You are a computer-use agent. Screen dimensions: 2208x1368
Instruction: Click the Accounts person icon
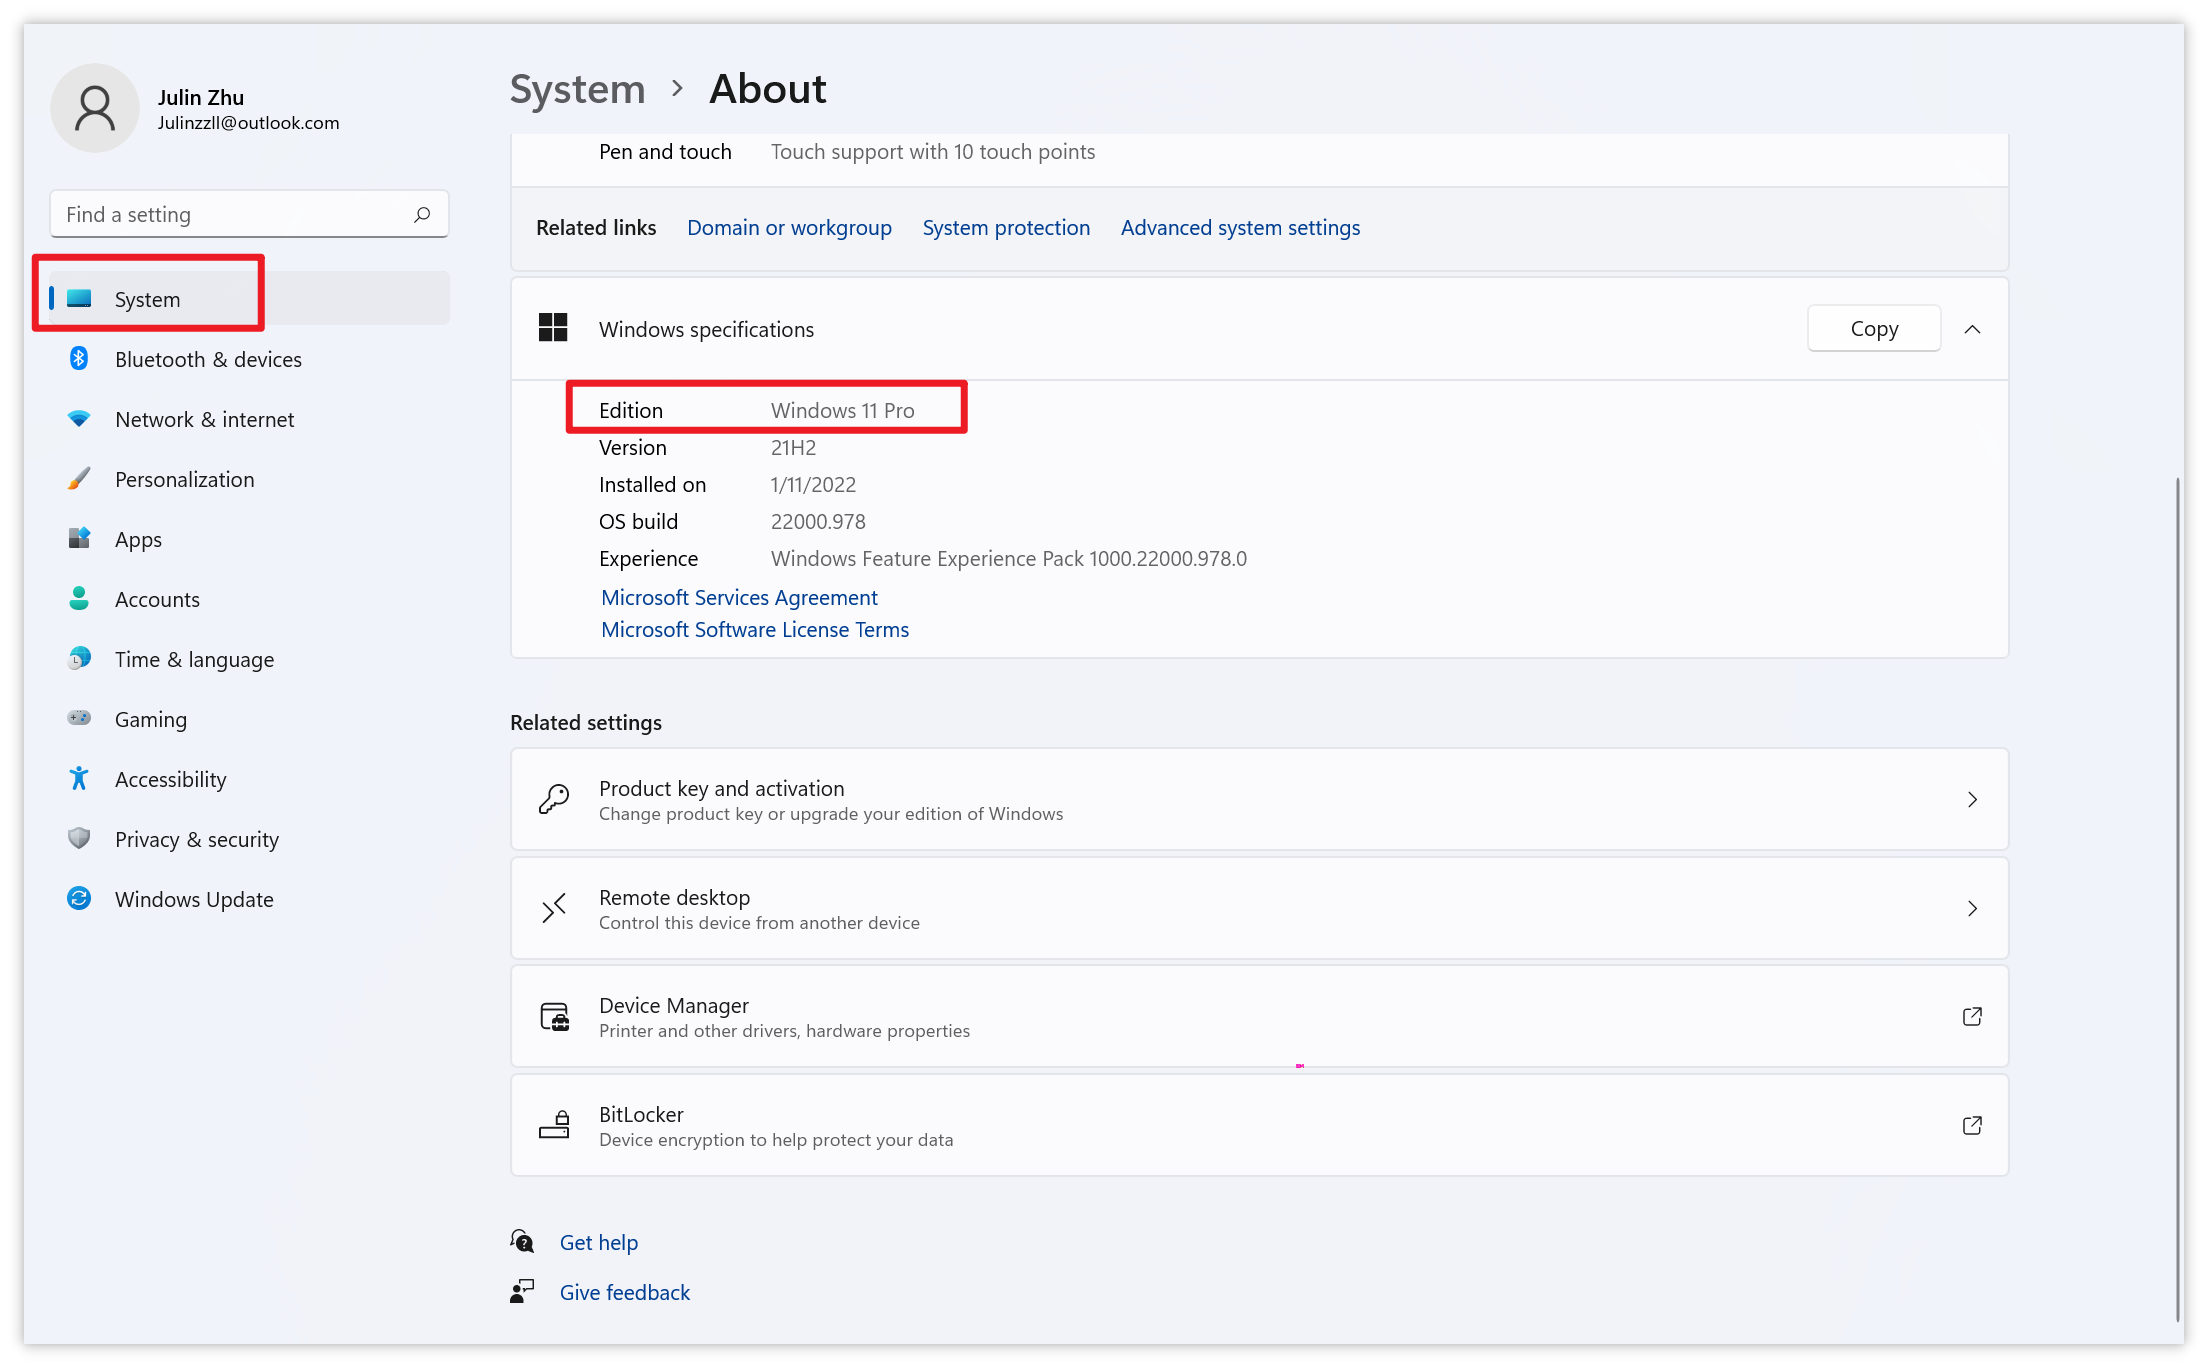[79, 598]
